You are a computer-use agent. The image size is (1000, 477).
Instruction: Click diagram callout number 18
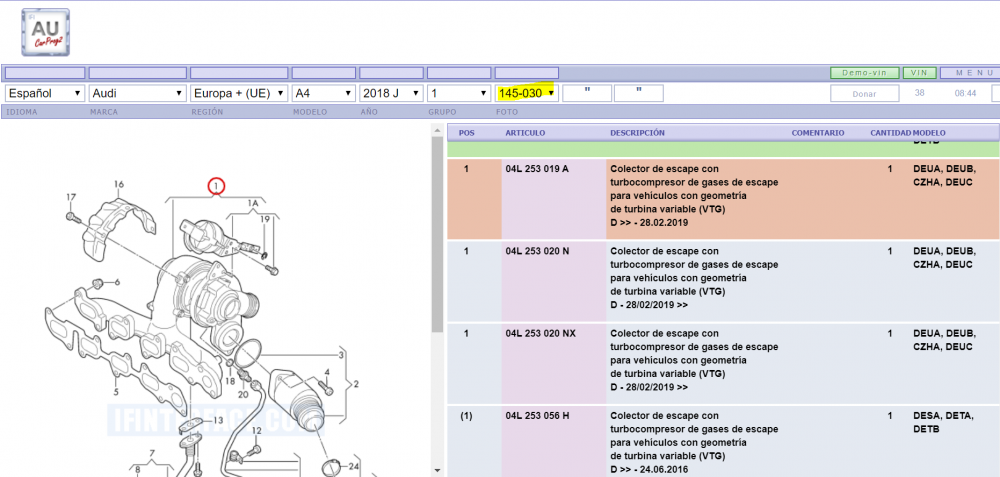[230, 381]
